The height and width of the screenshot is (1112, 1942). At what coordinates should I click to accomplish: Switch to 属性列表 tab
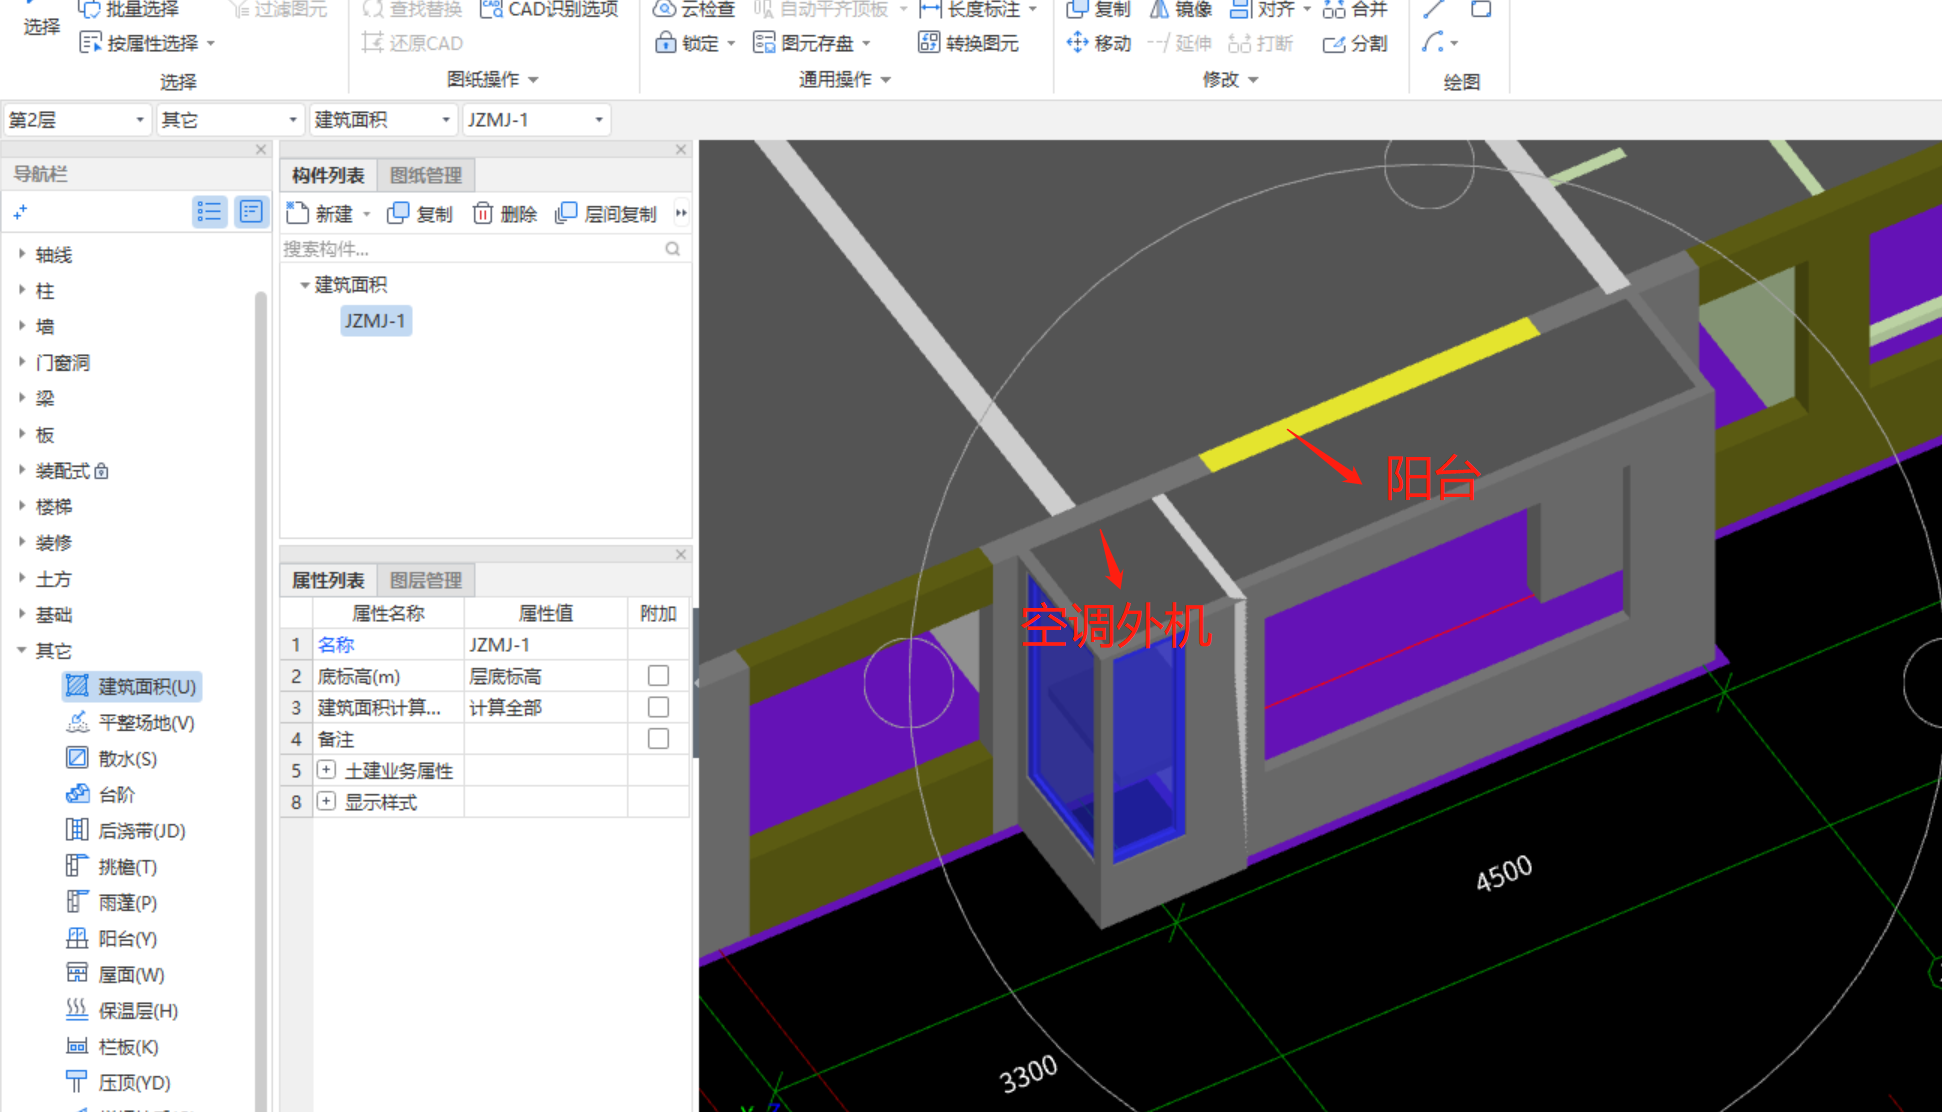[x=328, y=580]
